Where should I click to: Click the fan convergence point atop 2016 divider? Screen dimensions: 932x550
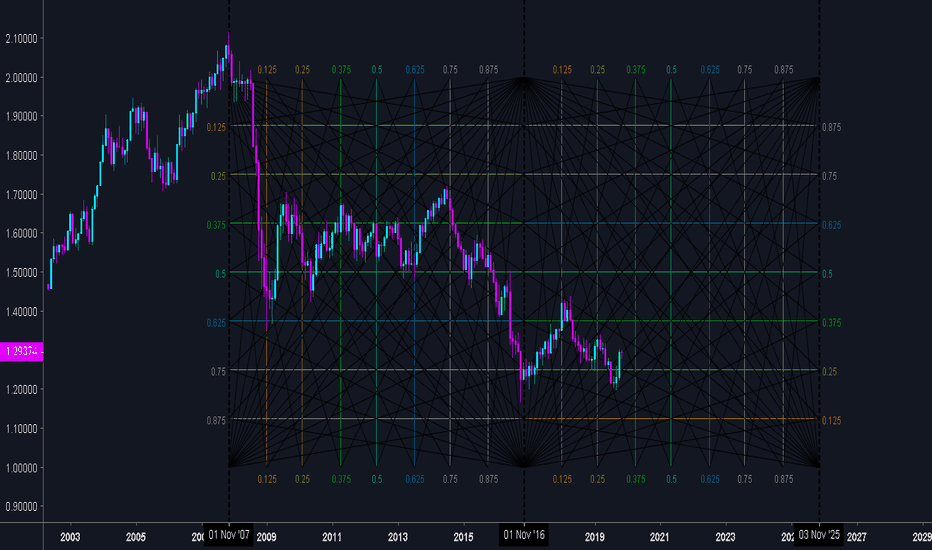(524, 80)
